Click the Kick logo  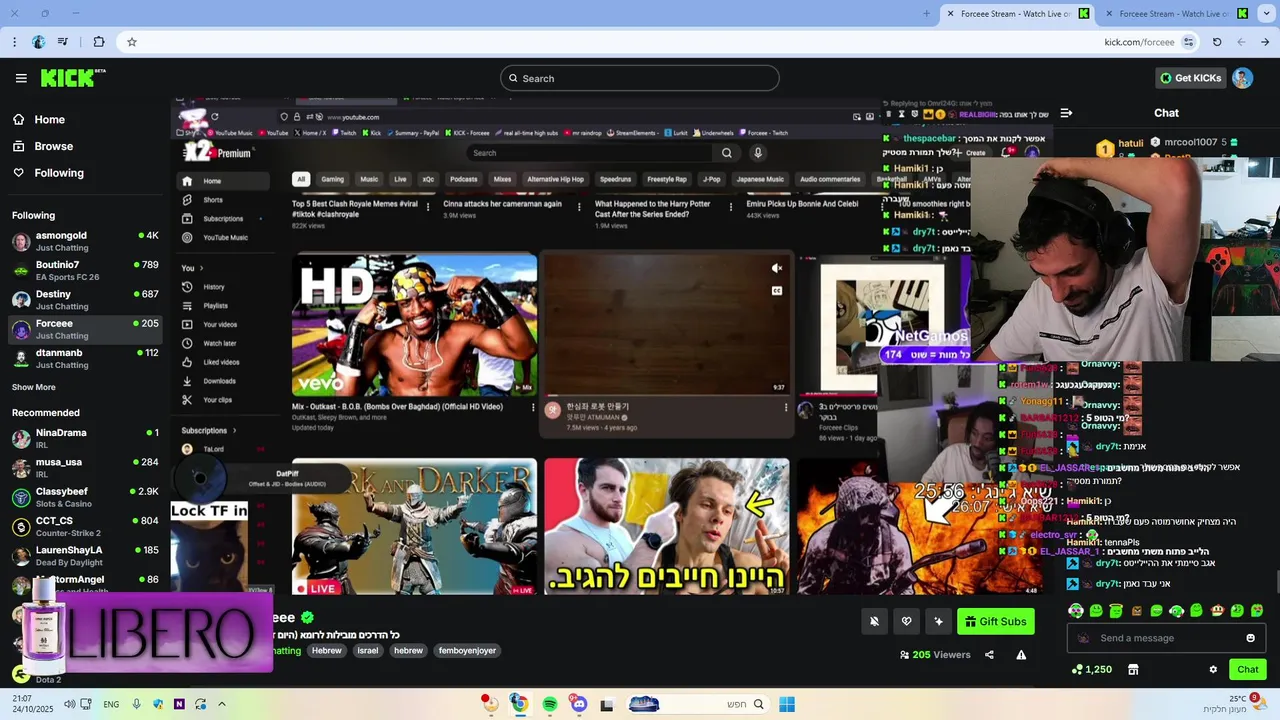click(73, 78)
